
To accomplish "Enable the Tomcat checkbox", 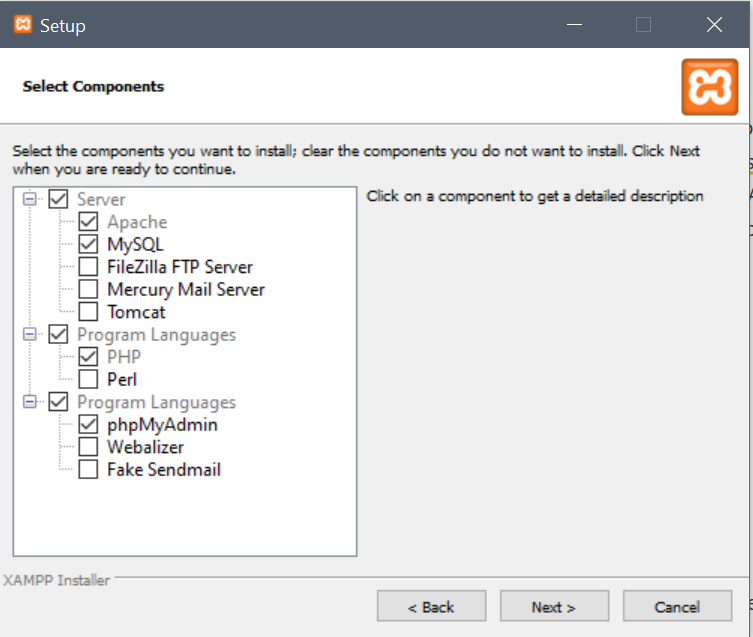I will pos(88,312).
